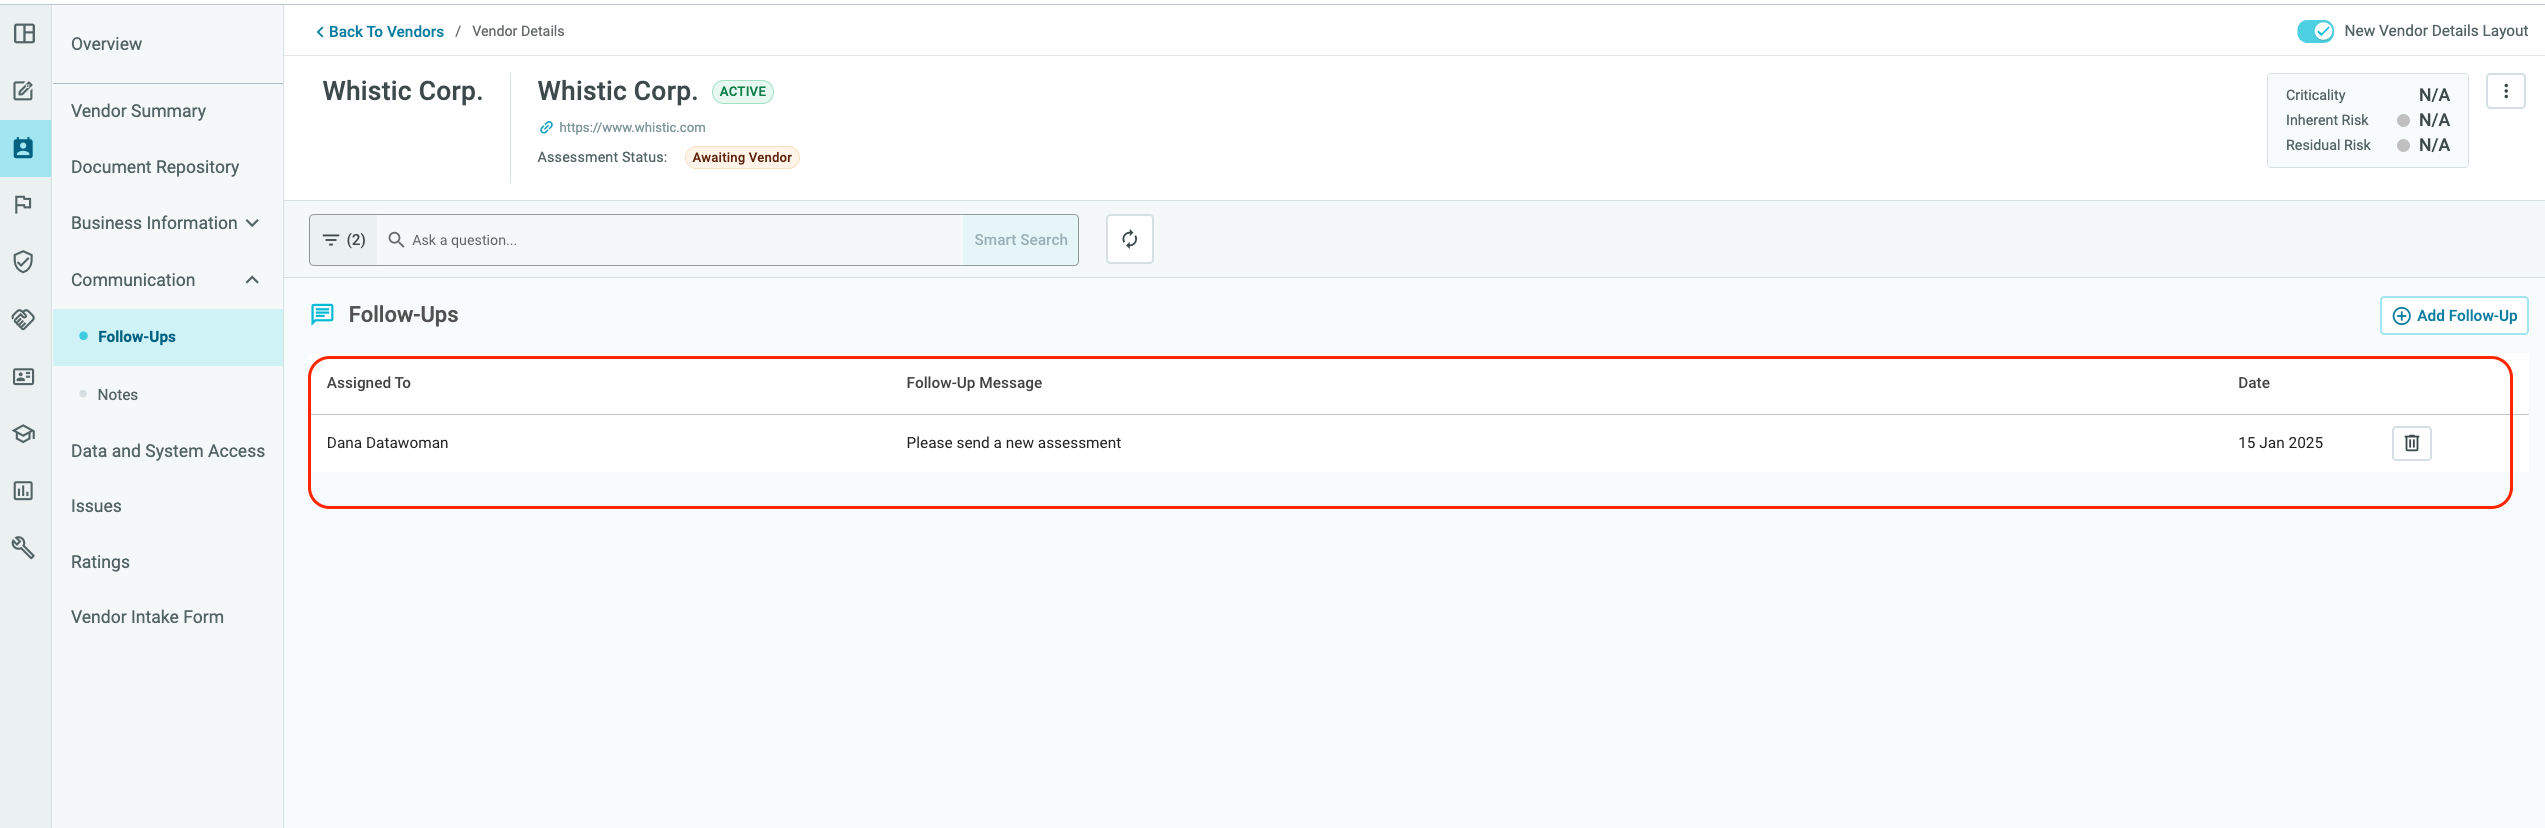Open the Ratings section
This screenshot has width=2545, height=828.
coord(100,562)
